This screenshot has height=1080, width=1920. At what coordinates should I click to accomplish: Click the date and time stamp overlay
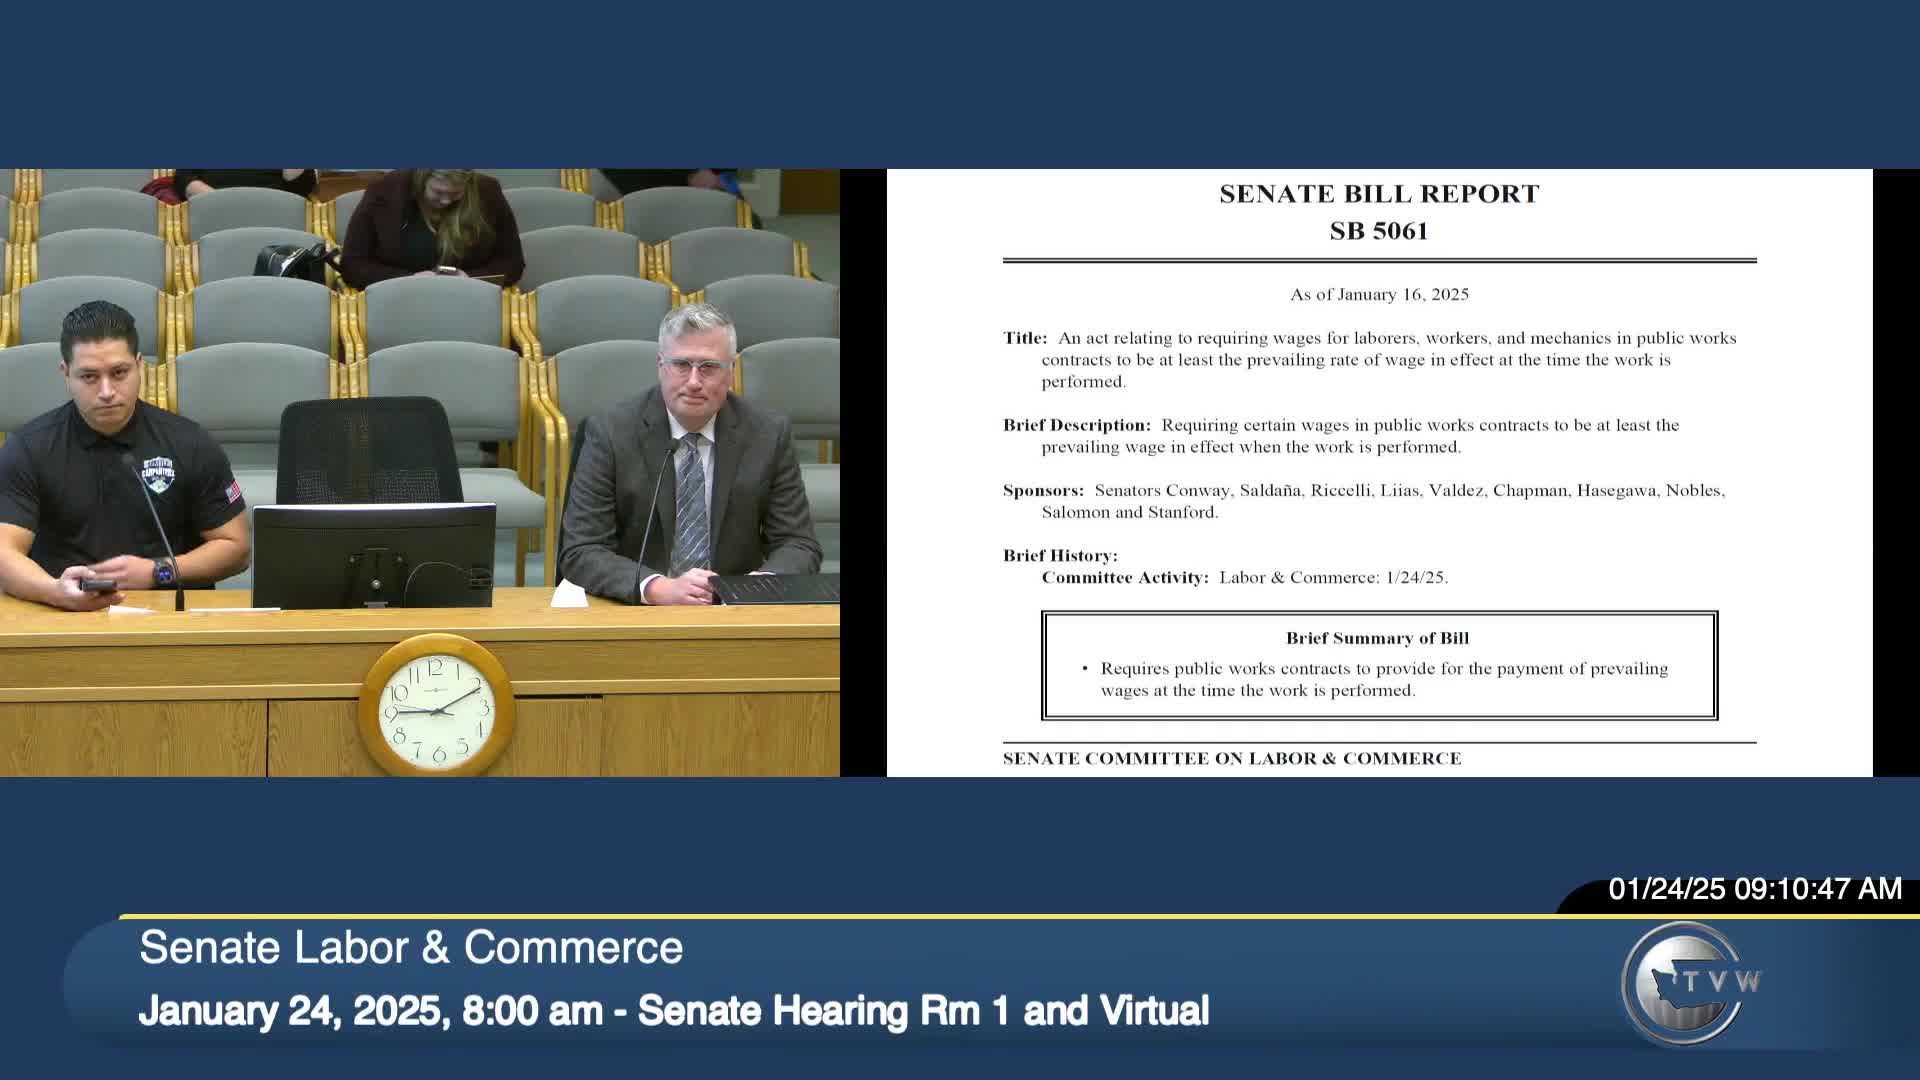point(1754,889)
